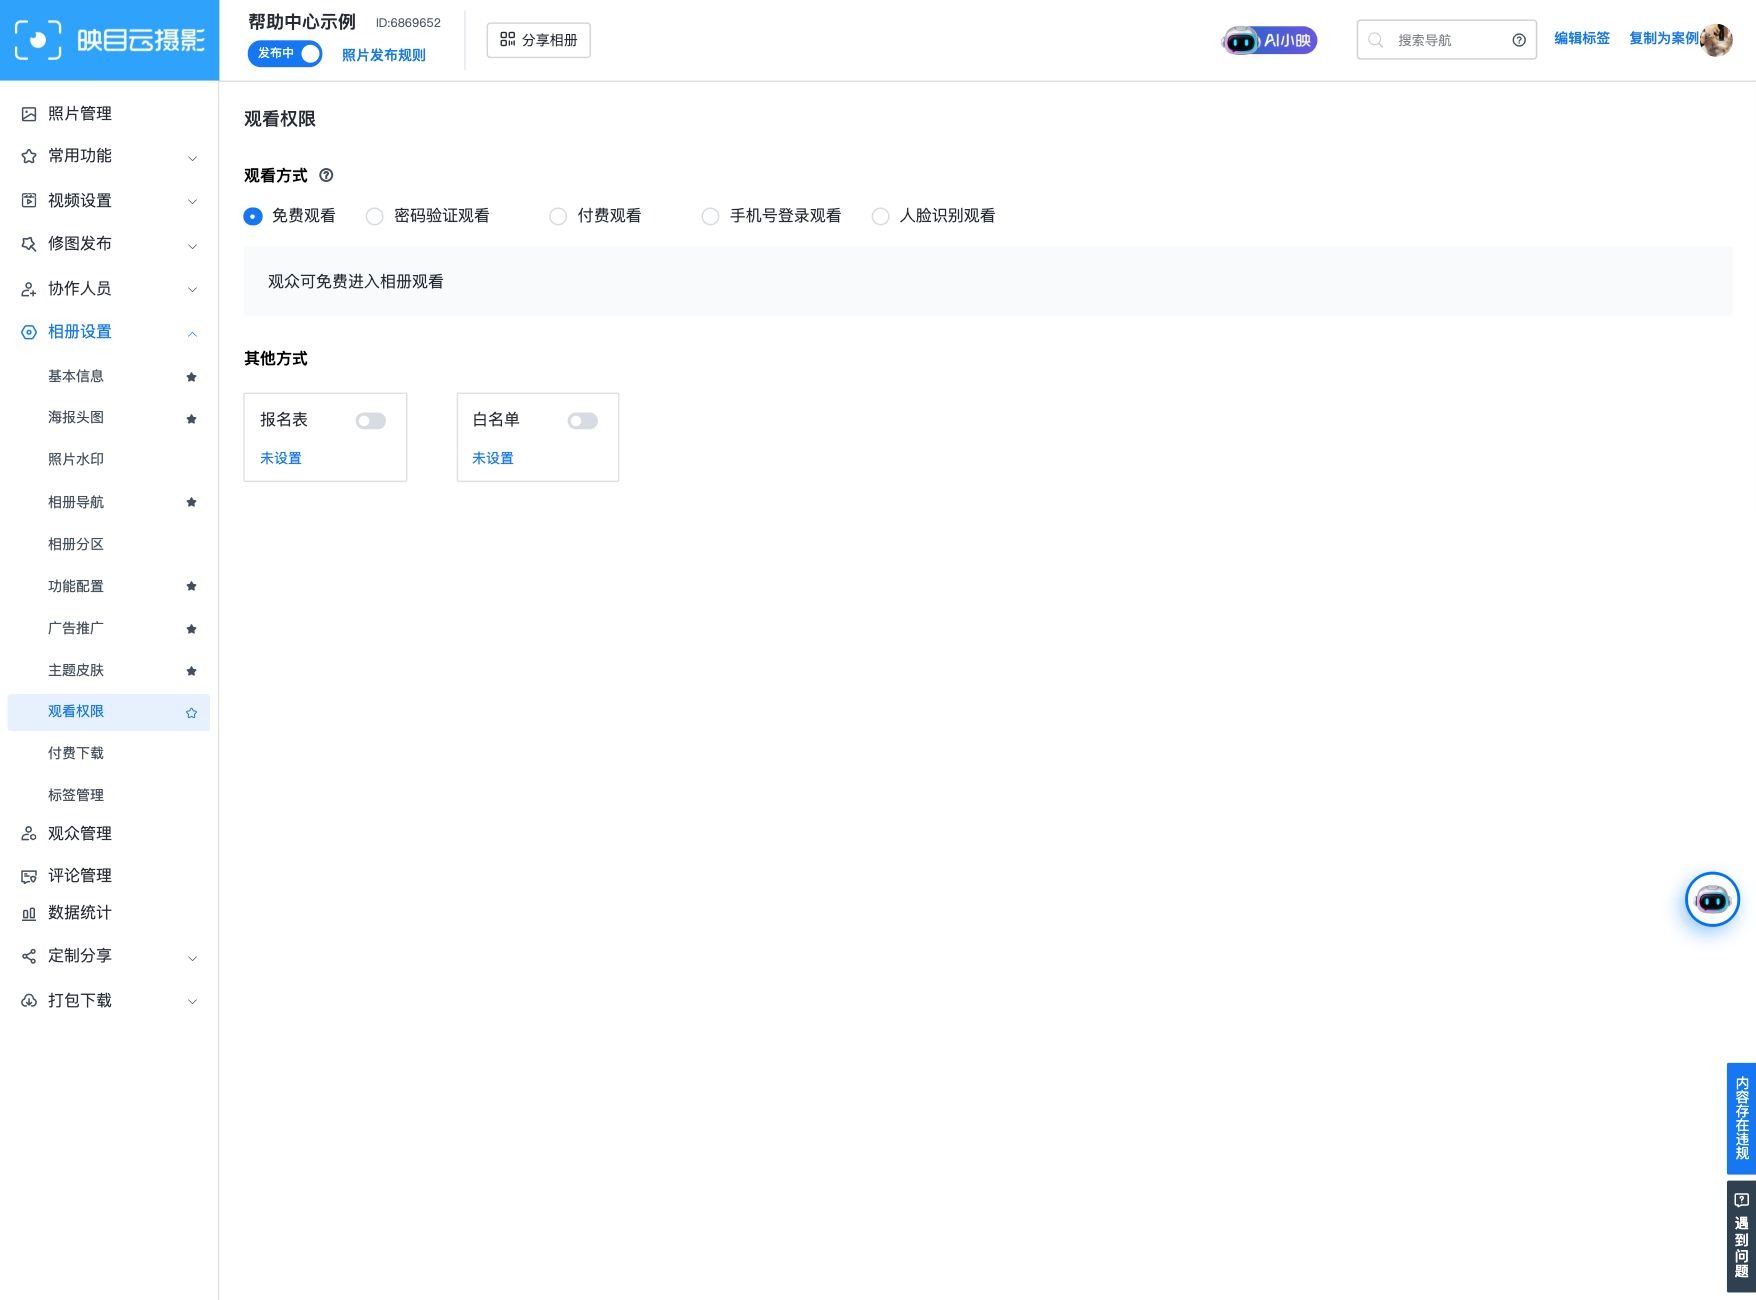
Task: Select the 付费观看 radio option
Action: tap(558, 216)
